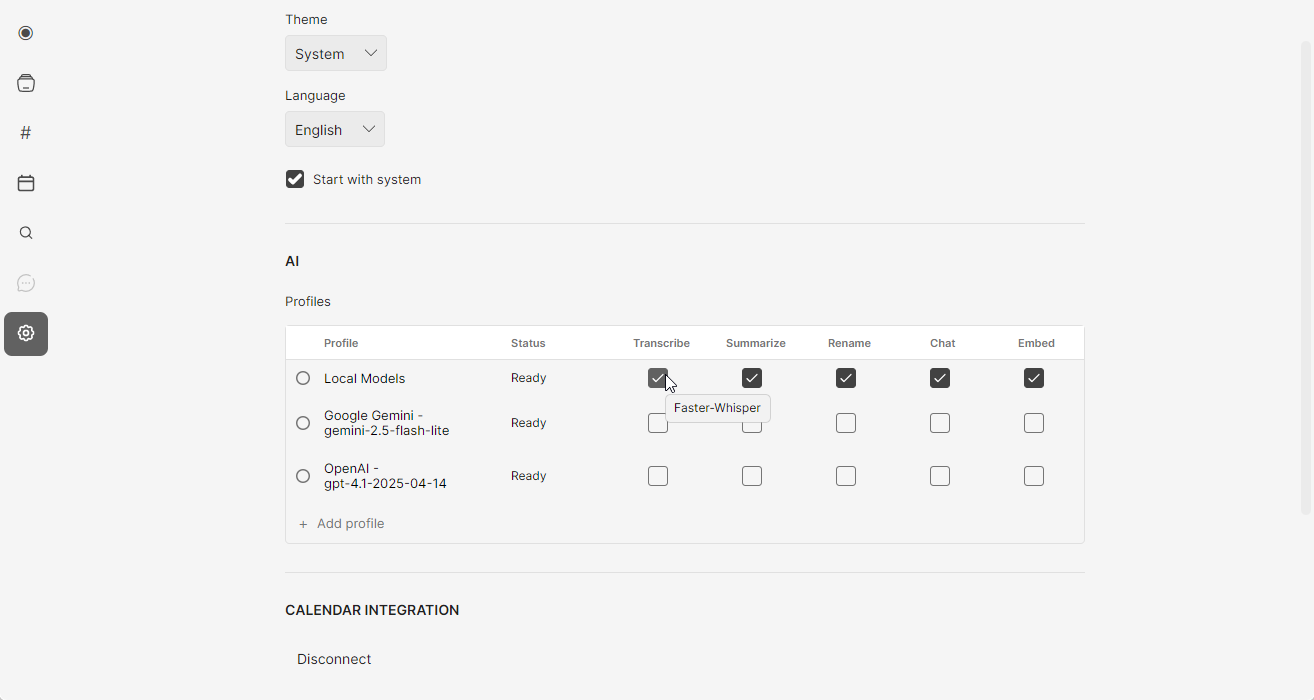The height and width of the screenshot is (700, 1314).
Task: Click the record icon in the sidebar
Action: click(x=26, y=33)
